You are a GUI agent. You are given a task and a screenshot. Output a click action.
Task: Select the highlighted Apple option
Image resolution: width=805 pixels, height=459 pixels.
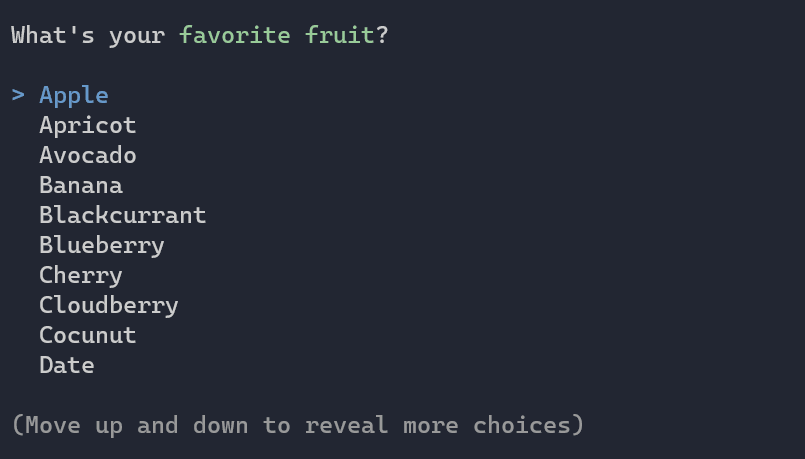tap(74, 96)
